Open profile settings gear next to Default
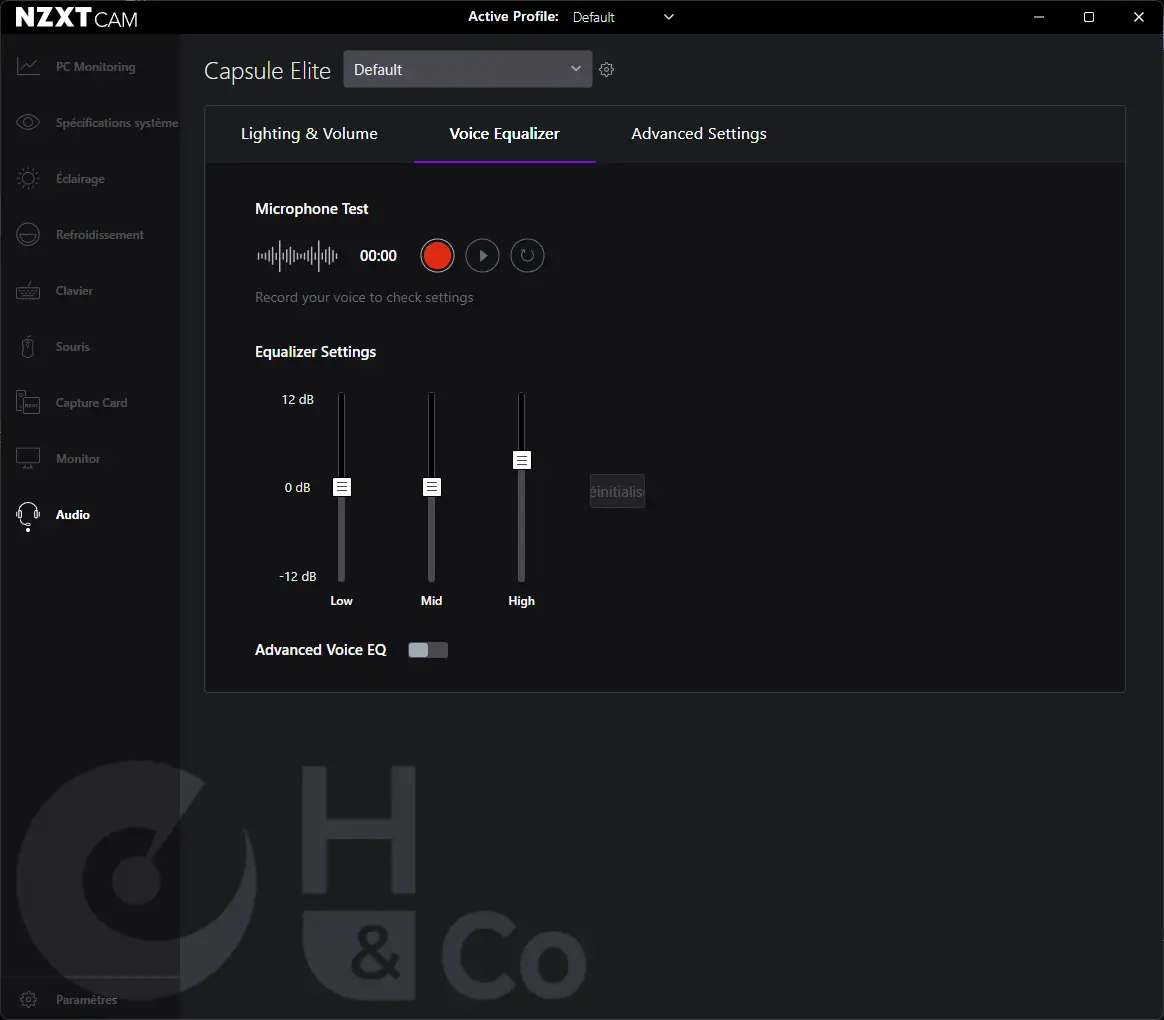This screenshot has width=1164, height=1020. (x=606, y=70)
